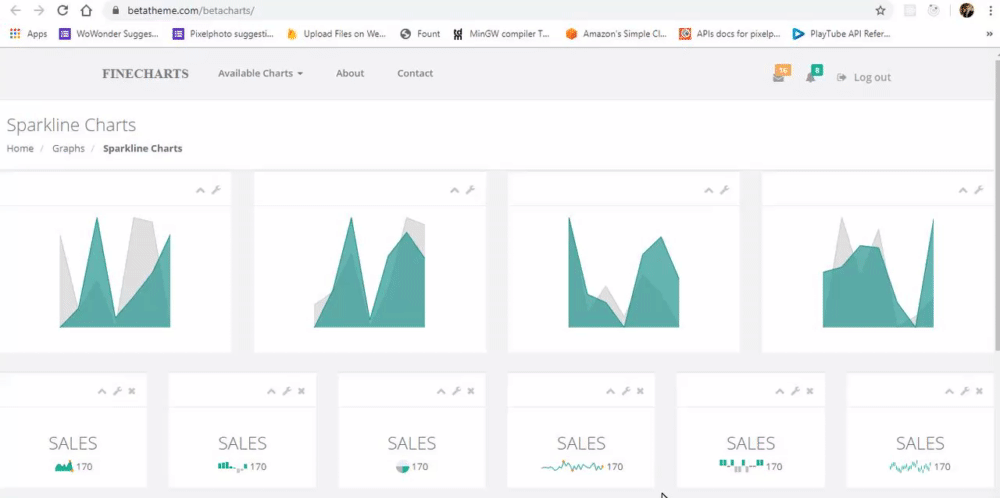Go to Home in the breadcrumb
The height and width of the screenshot is (498, 1000).
[20, 149]
